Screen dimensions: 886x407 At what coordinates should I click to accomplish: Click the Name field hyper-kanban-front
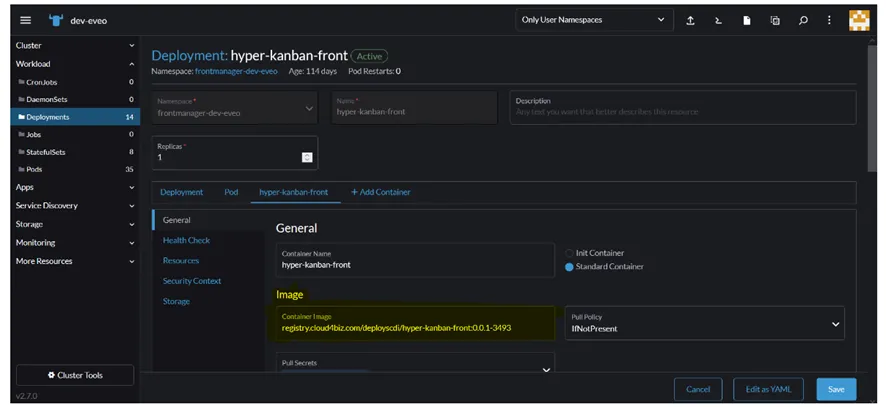click(x=414, y=107)
